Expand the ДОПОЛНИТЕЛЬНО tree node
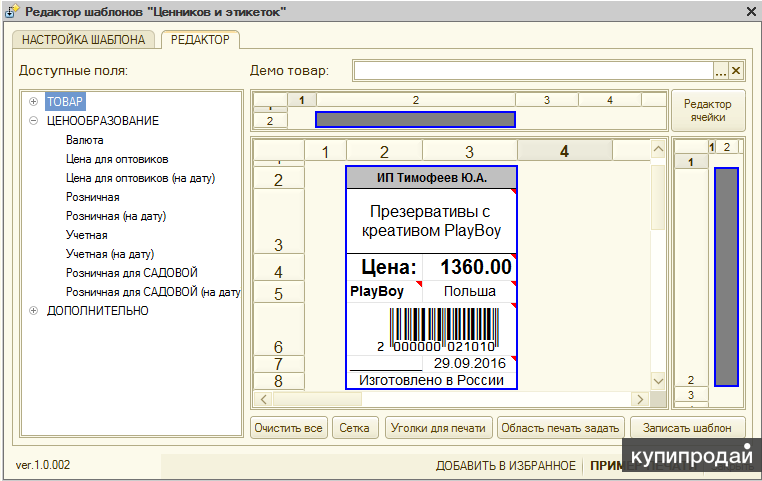The height and width of the screenshot is (481, 762). pos(33,310)
